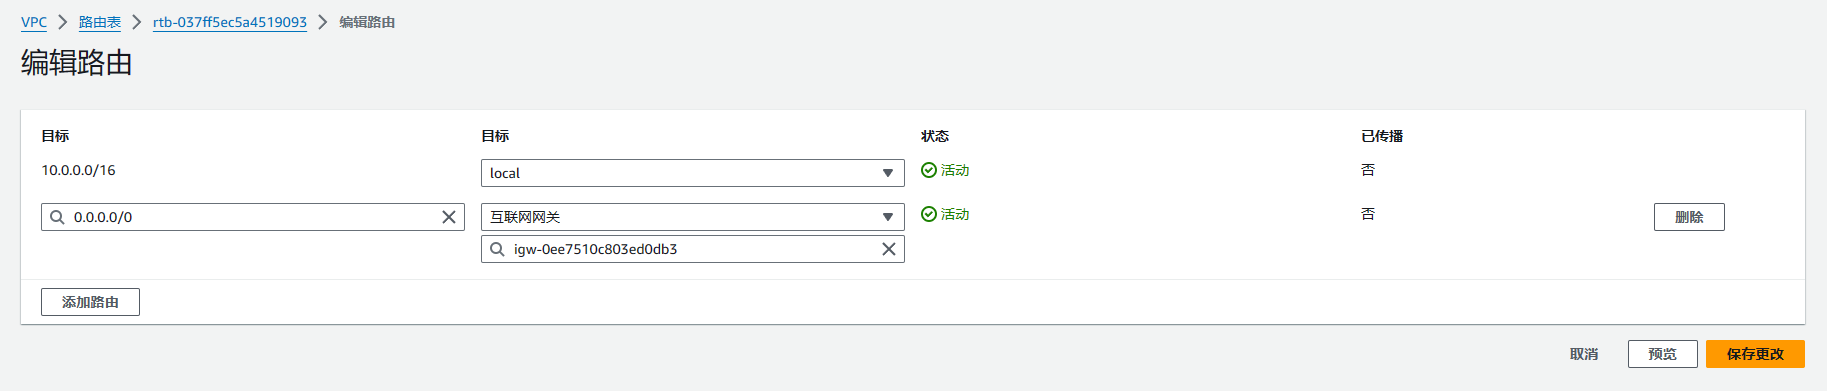Click the search icon in destination field

click(57, 217)
